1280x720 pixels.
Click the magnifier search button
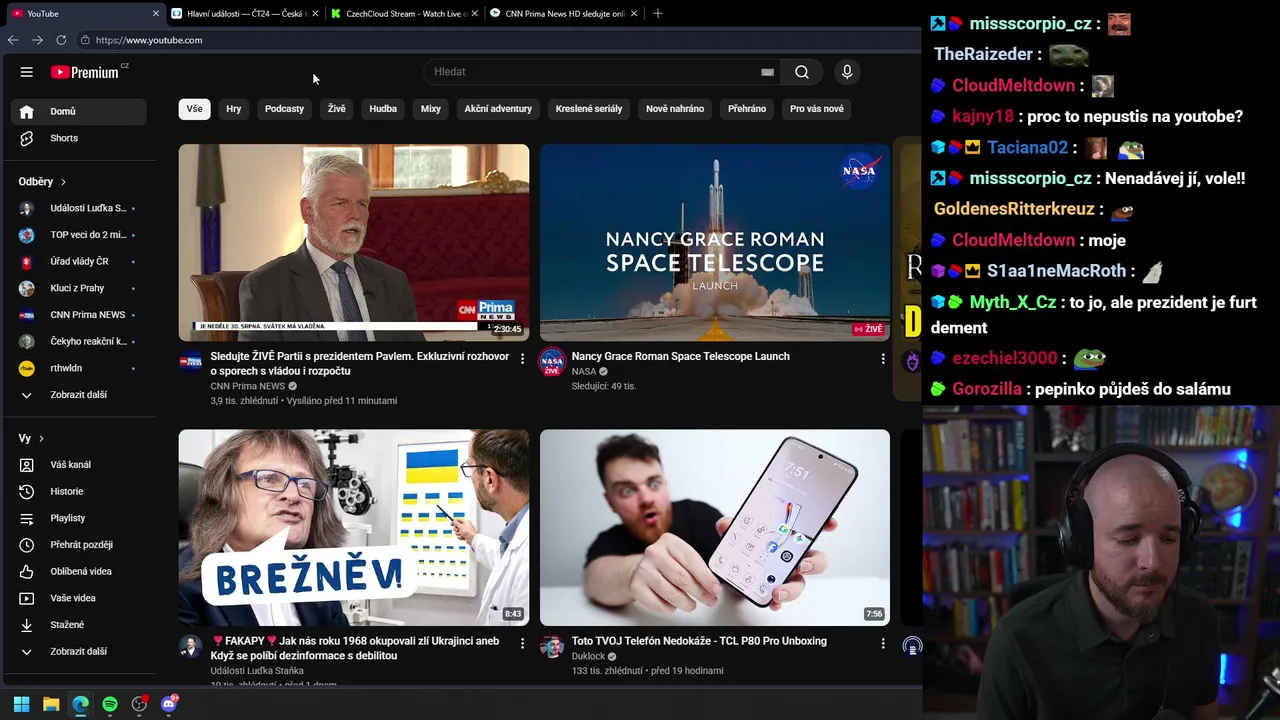[802, 72]
